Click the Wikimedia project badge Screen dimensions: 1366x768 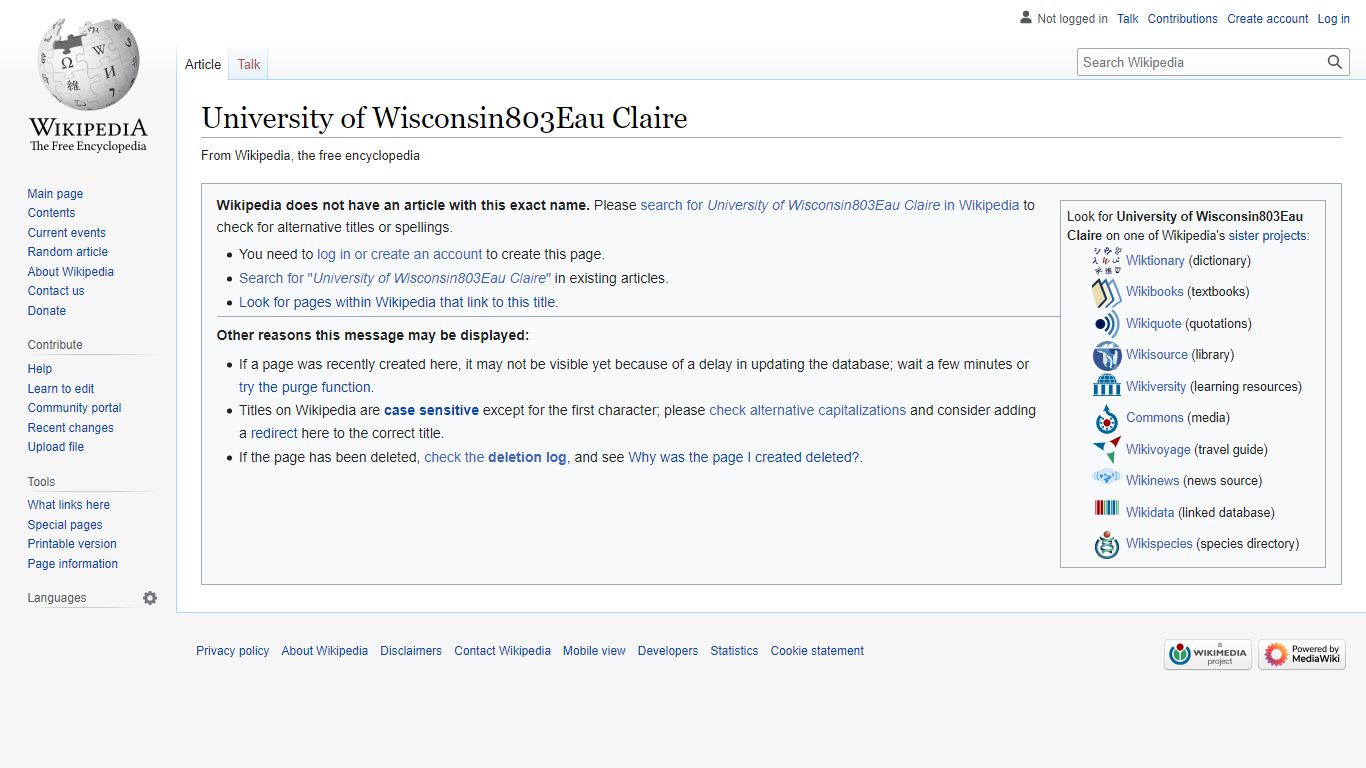tap(1208, 654)
